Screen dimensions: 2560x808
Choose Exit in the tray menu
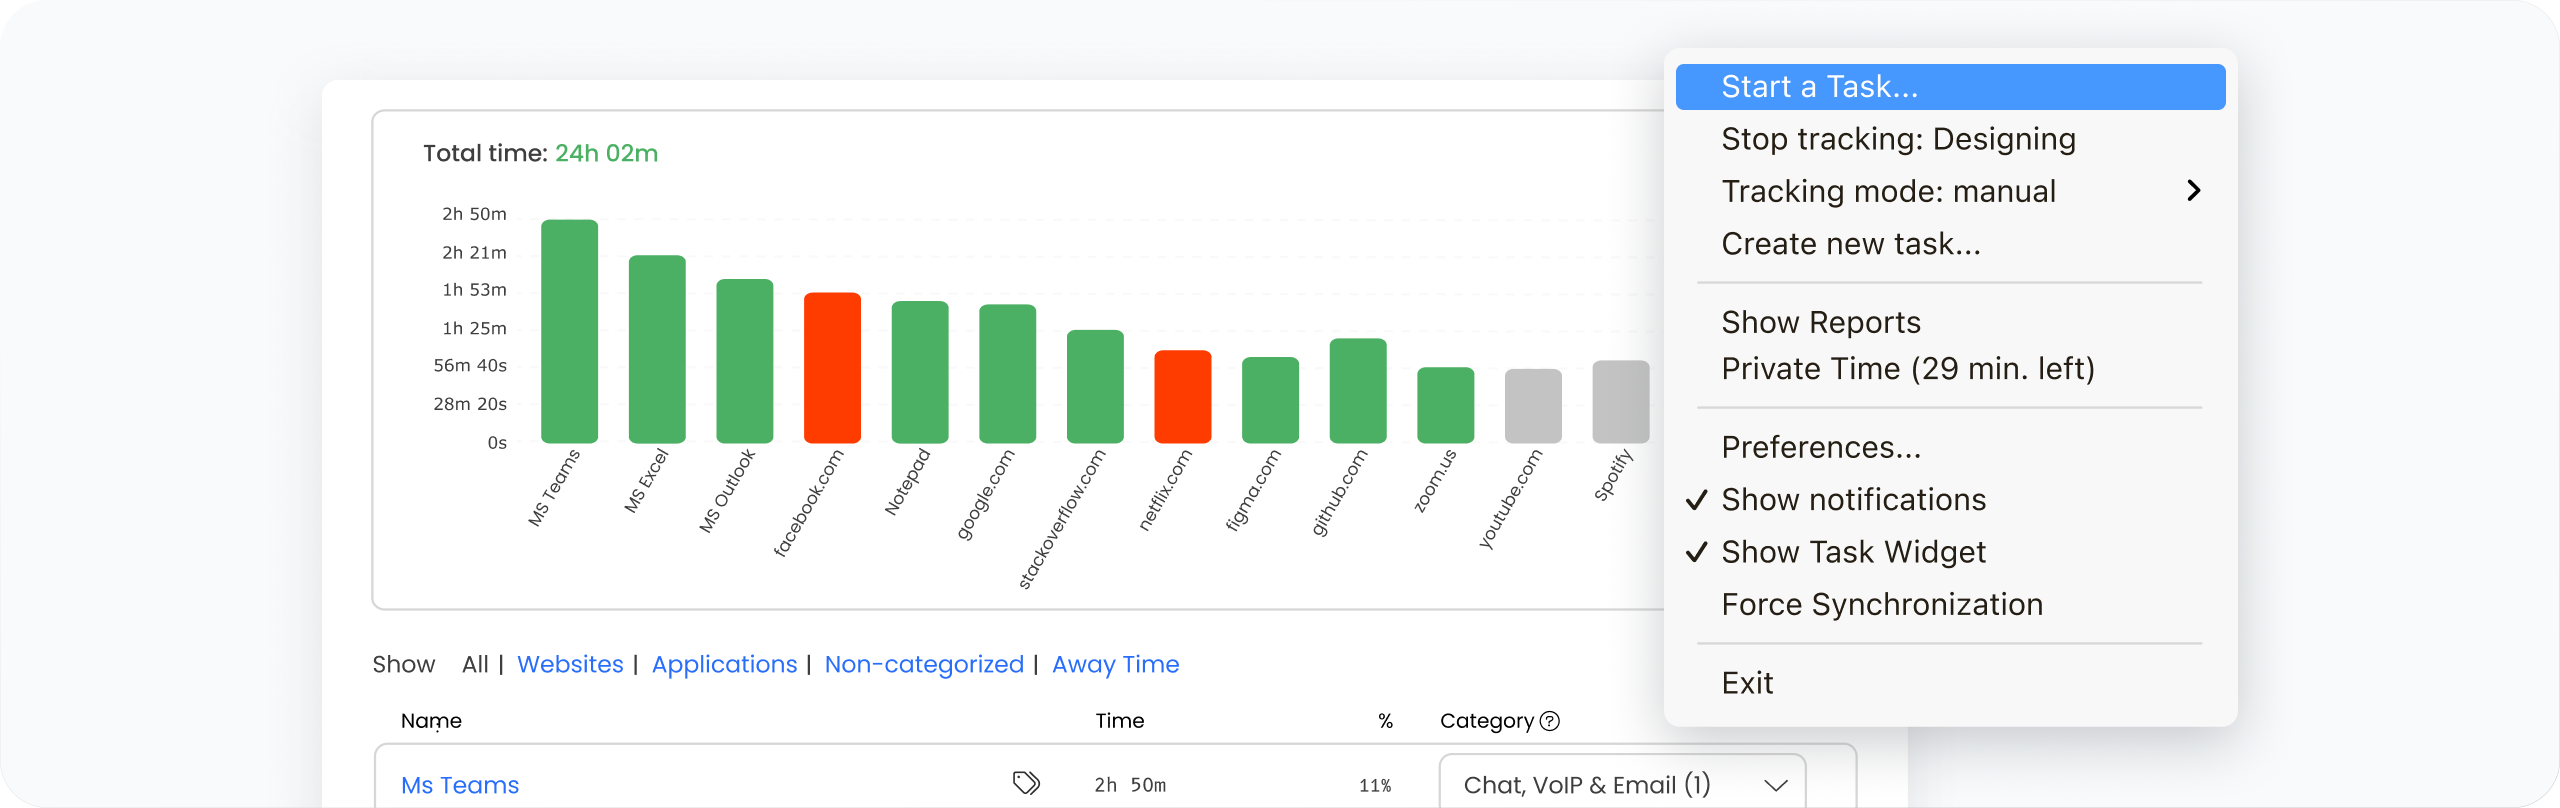pos(1747,683)
